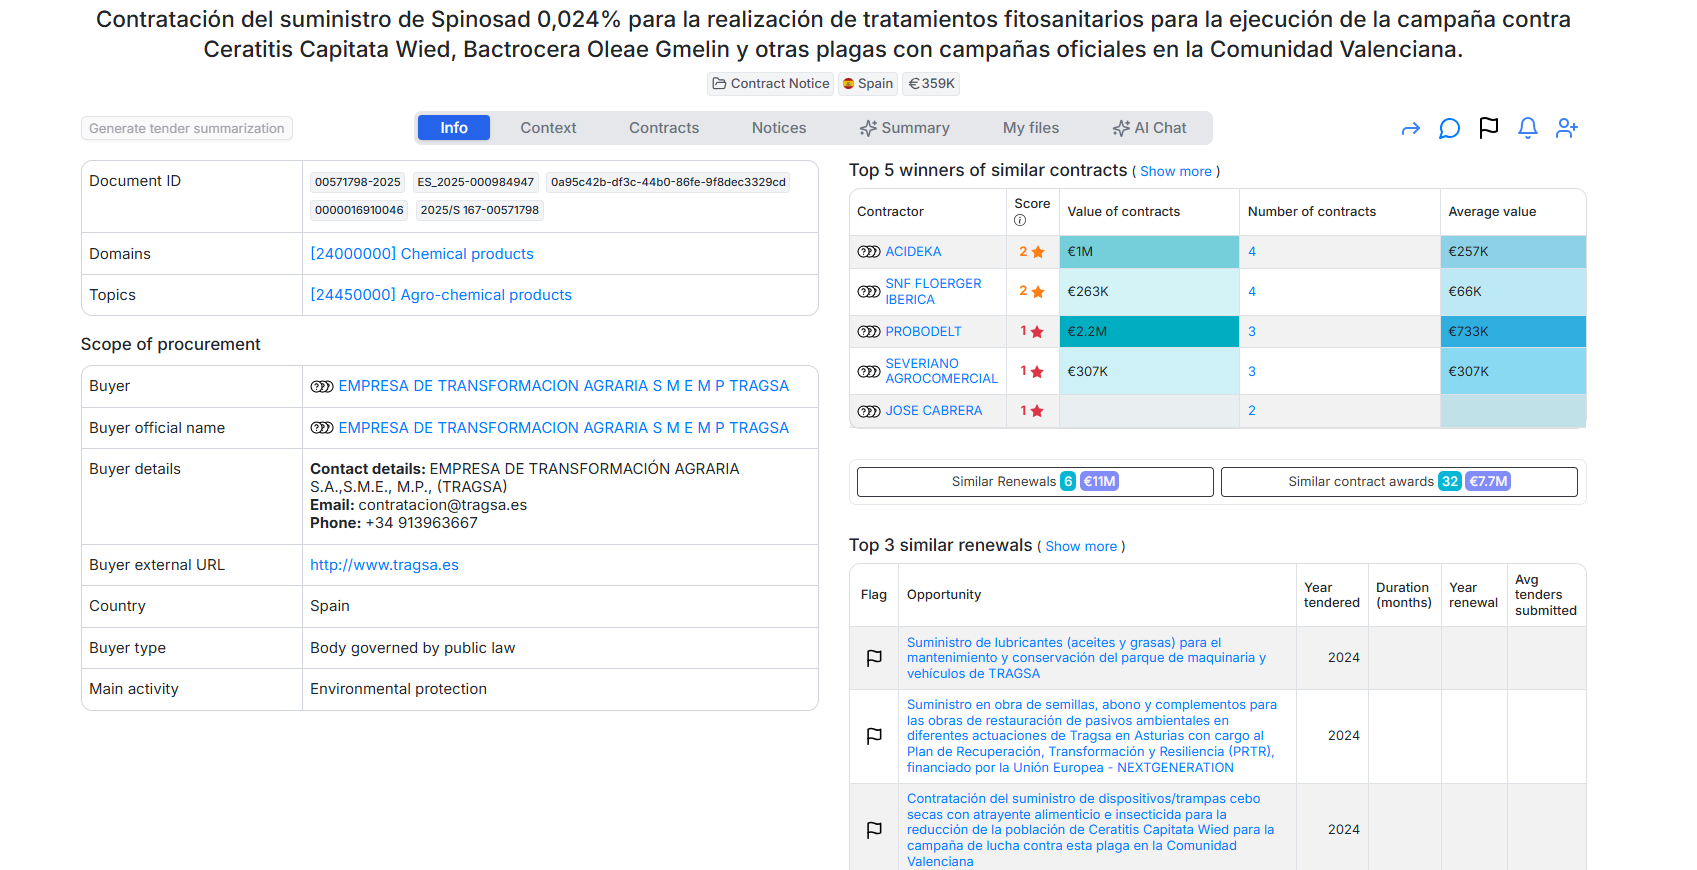Click the SEVERIANO AGROCOMERCIAL contractor icon
This screenshot has width=1697, height=870.
click(x=869, y=372)
